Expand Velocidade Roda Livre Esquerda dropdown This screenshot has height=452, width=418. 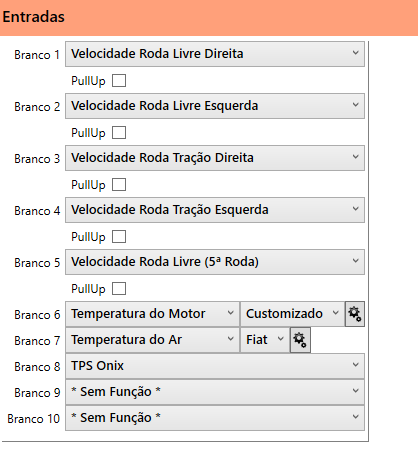[215, 106]
